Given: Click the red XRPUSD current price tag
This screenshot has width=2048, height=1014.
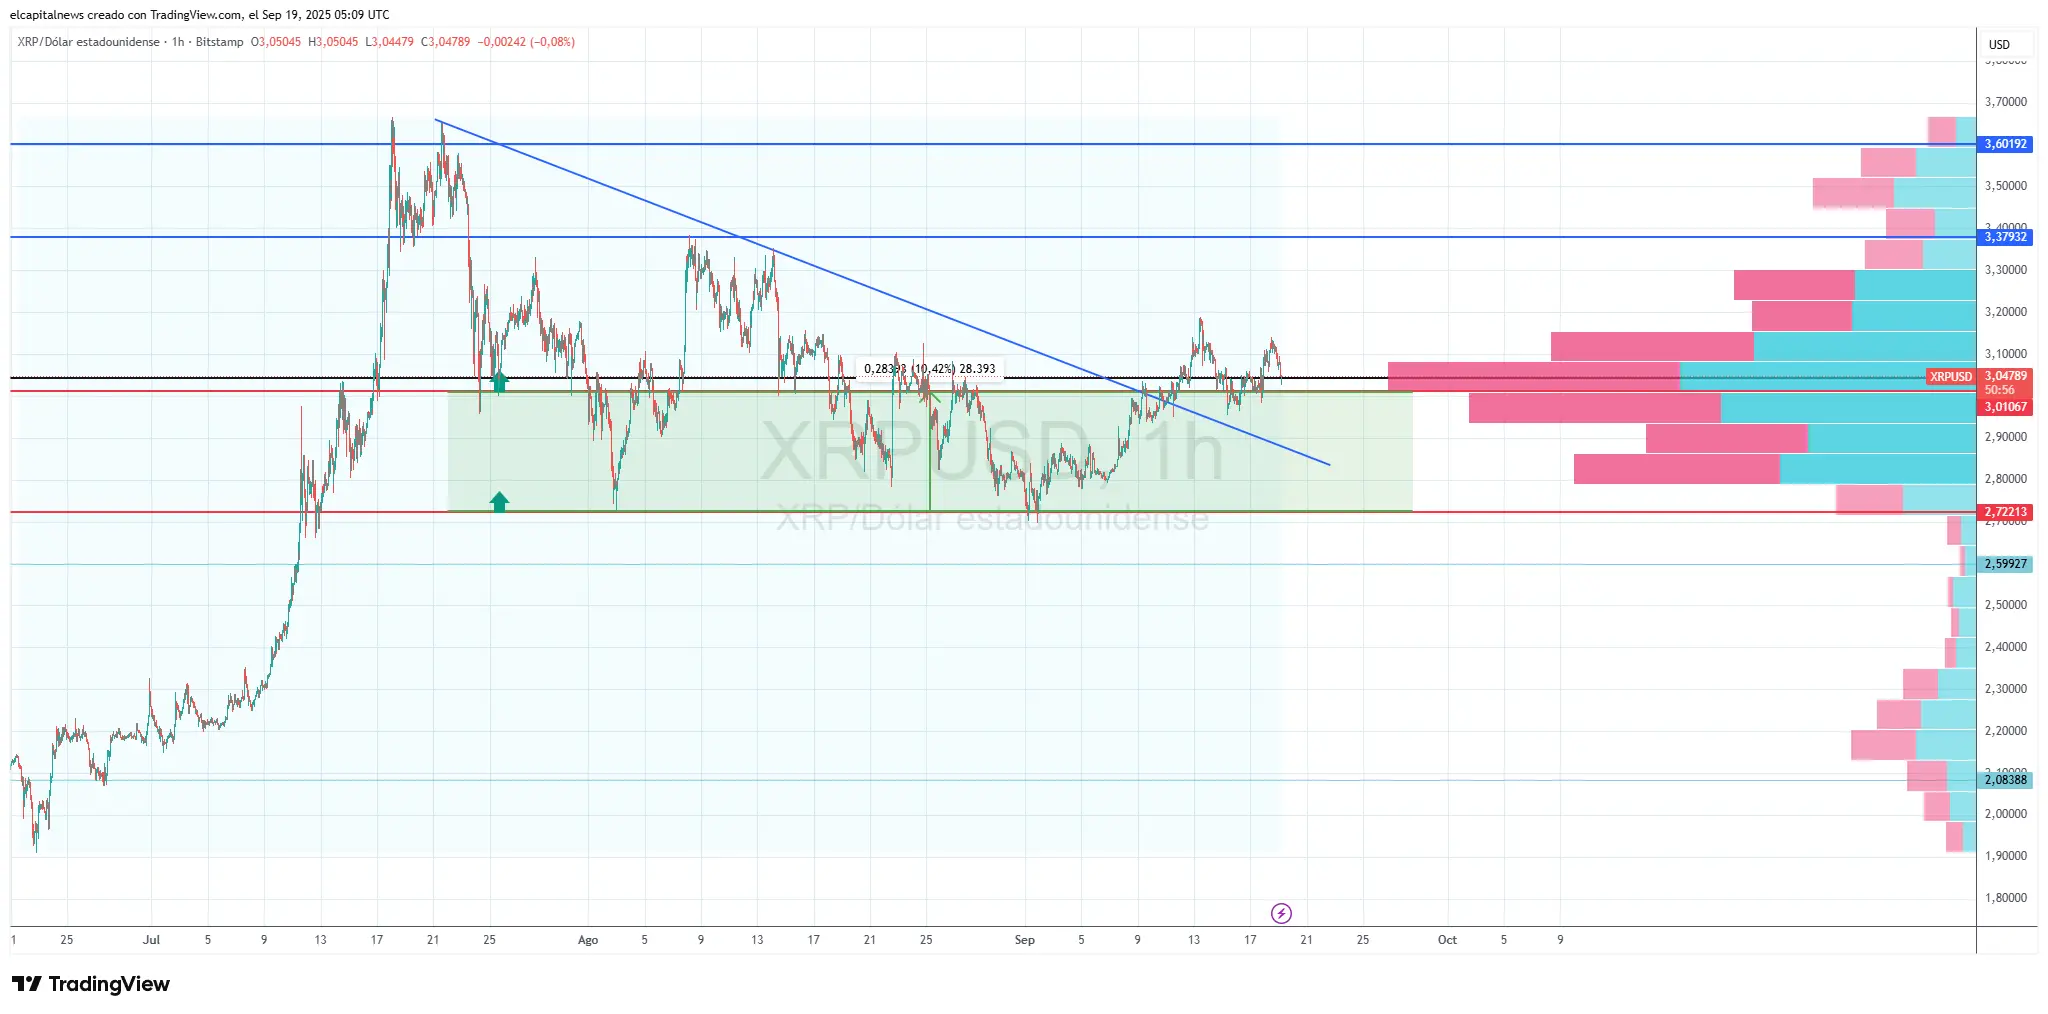Looking at the screenshot, I should point(1950,377).
